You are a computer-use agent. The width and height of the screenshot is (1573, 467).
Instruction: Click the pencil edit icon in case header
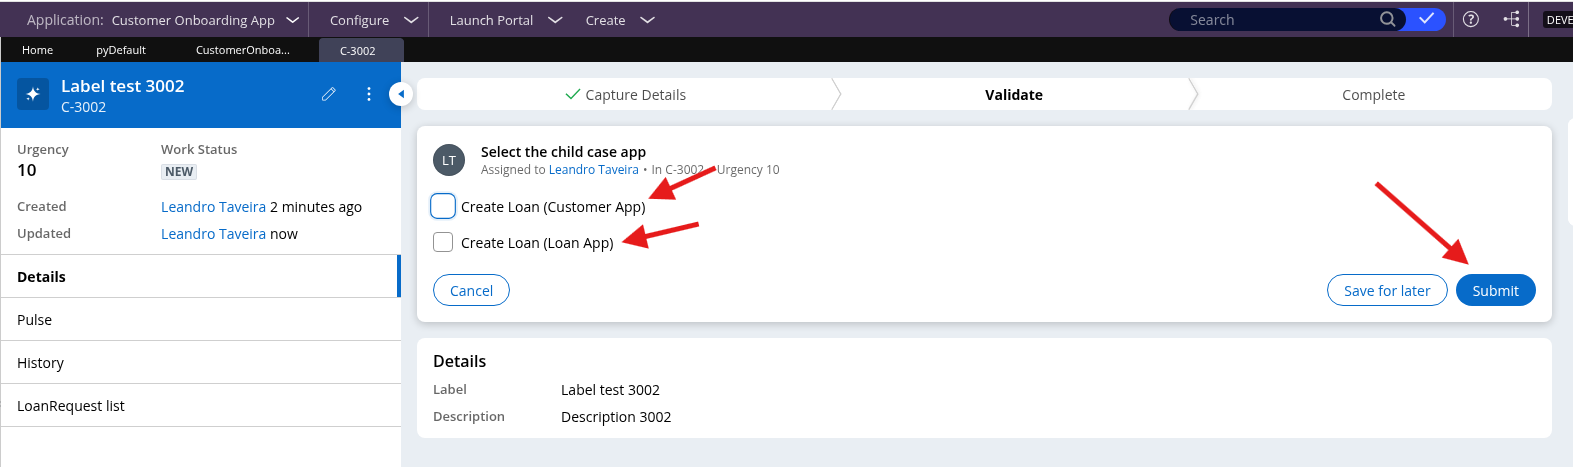point(328,94)
